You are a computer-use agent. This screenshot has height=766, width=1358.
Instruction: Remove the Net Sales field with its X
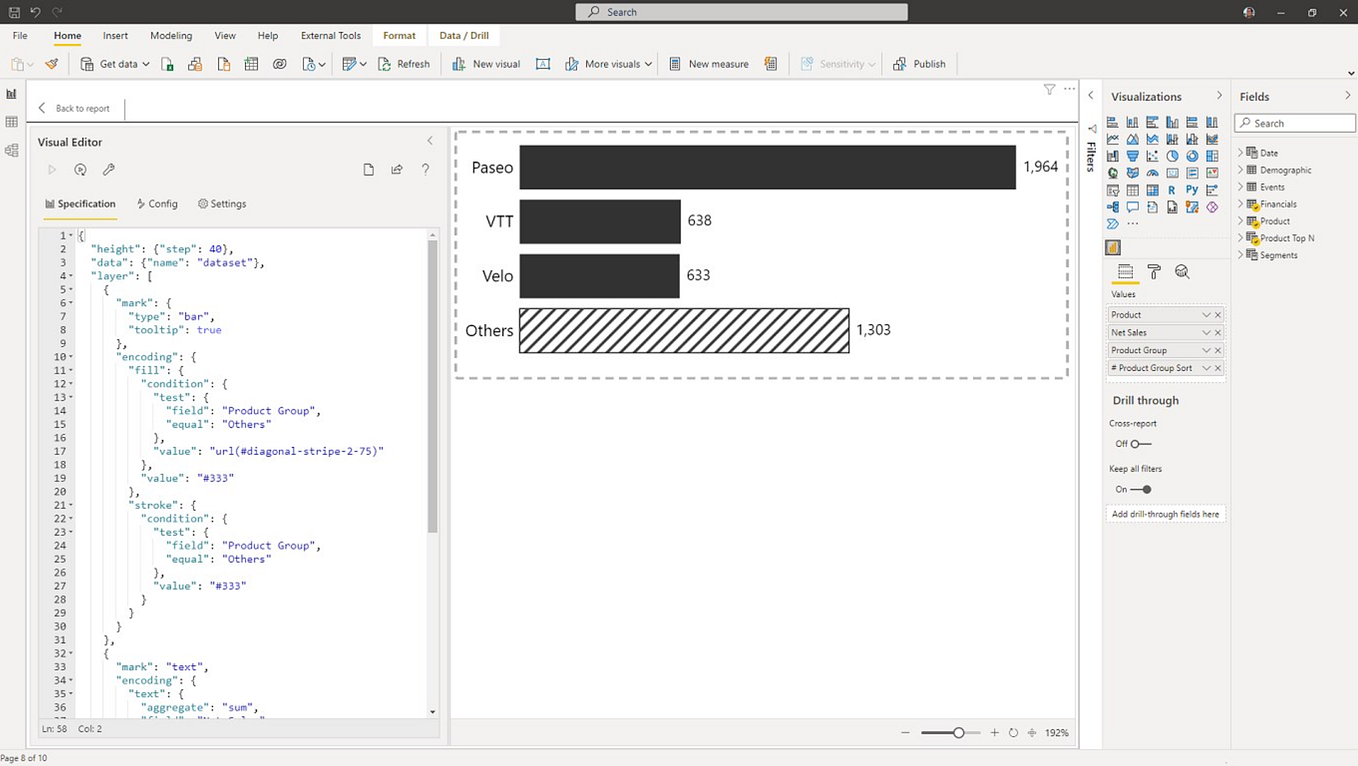pyautogui.click(x=1217, y=332)
